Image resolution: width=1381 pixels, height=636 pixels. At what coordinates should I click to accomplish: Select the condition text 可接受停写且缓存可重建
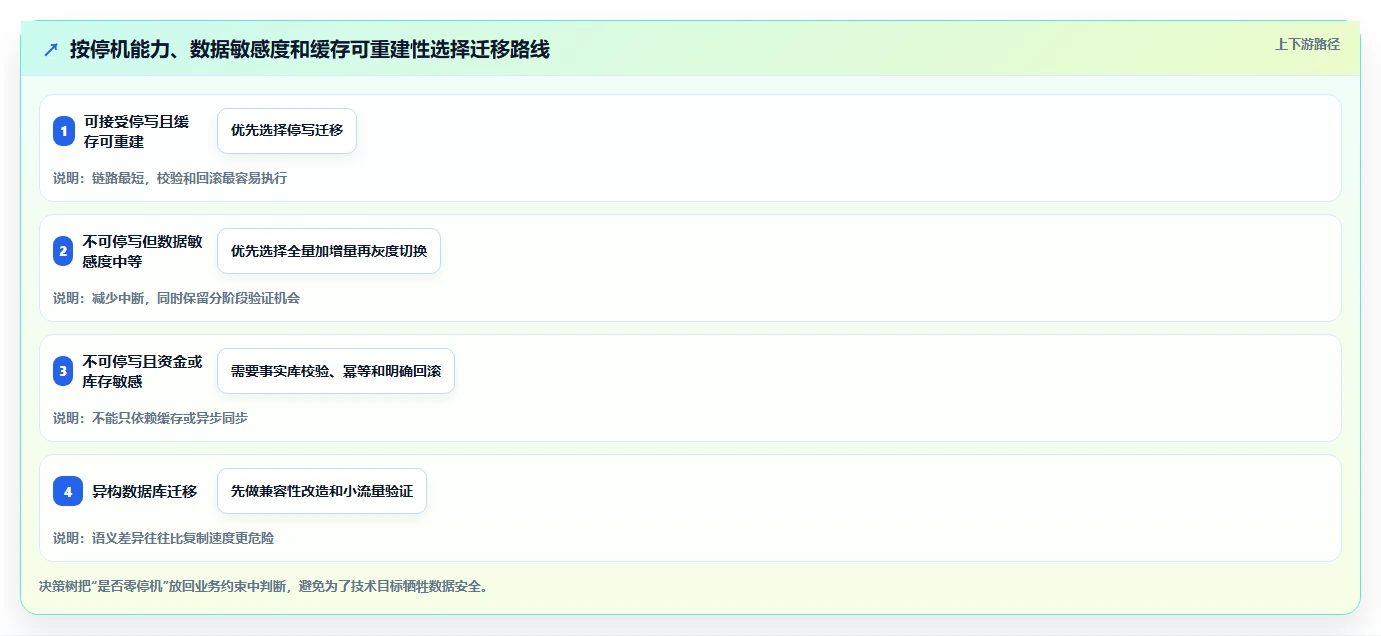click(136, 131)
